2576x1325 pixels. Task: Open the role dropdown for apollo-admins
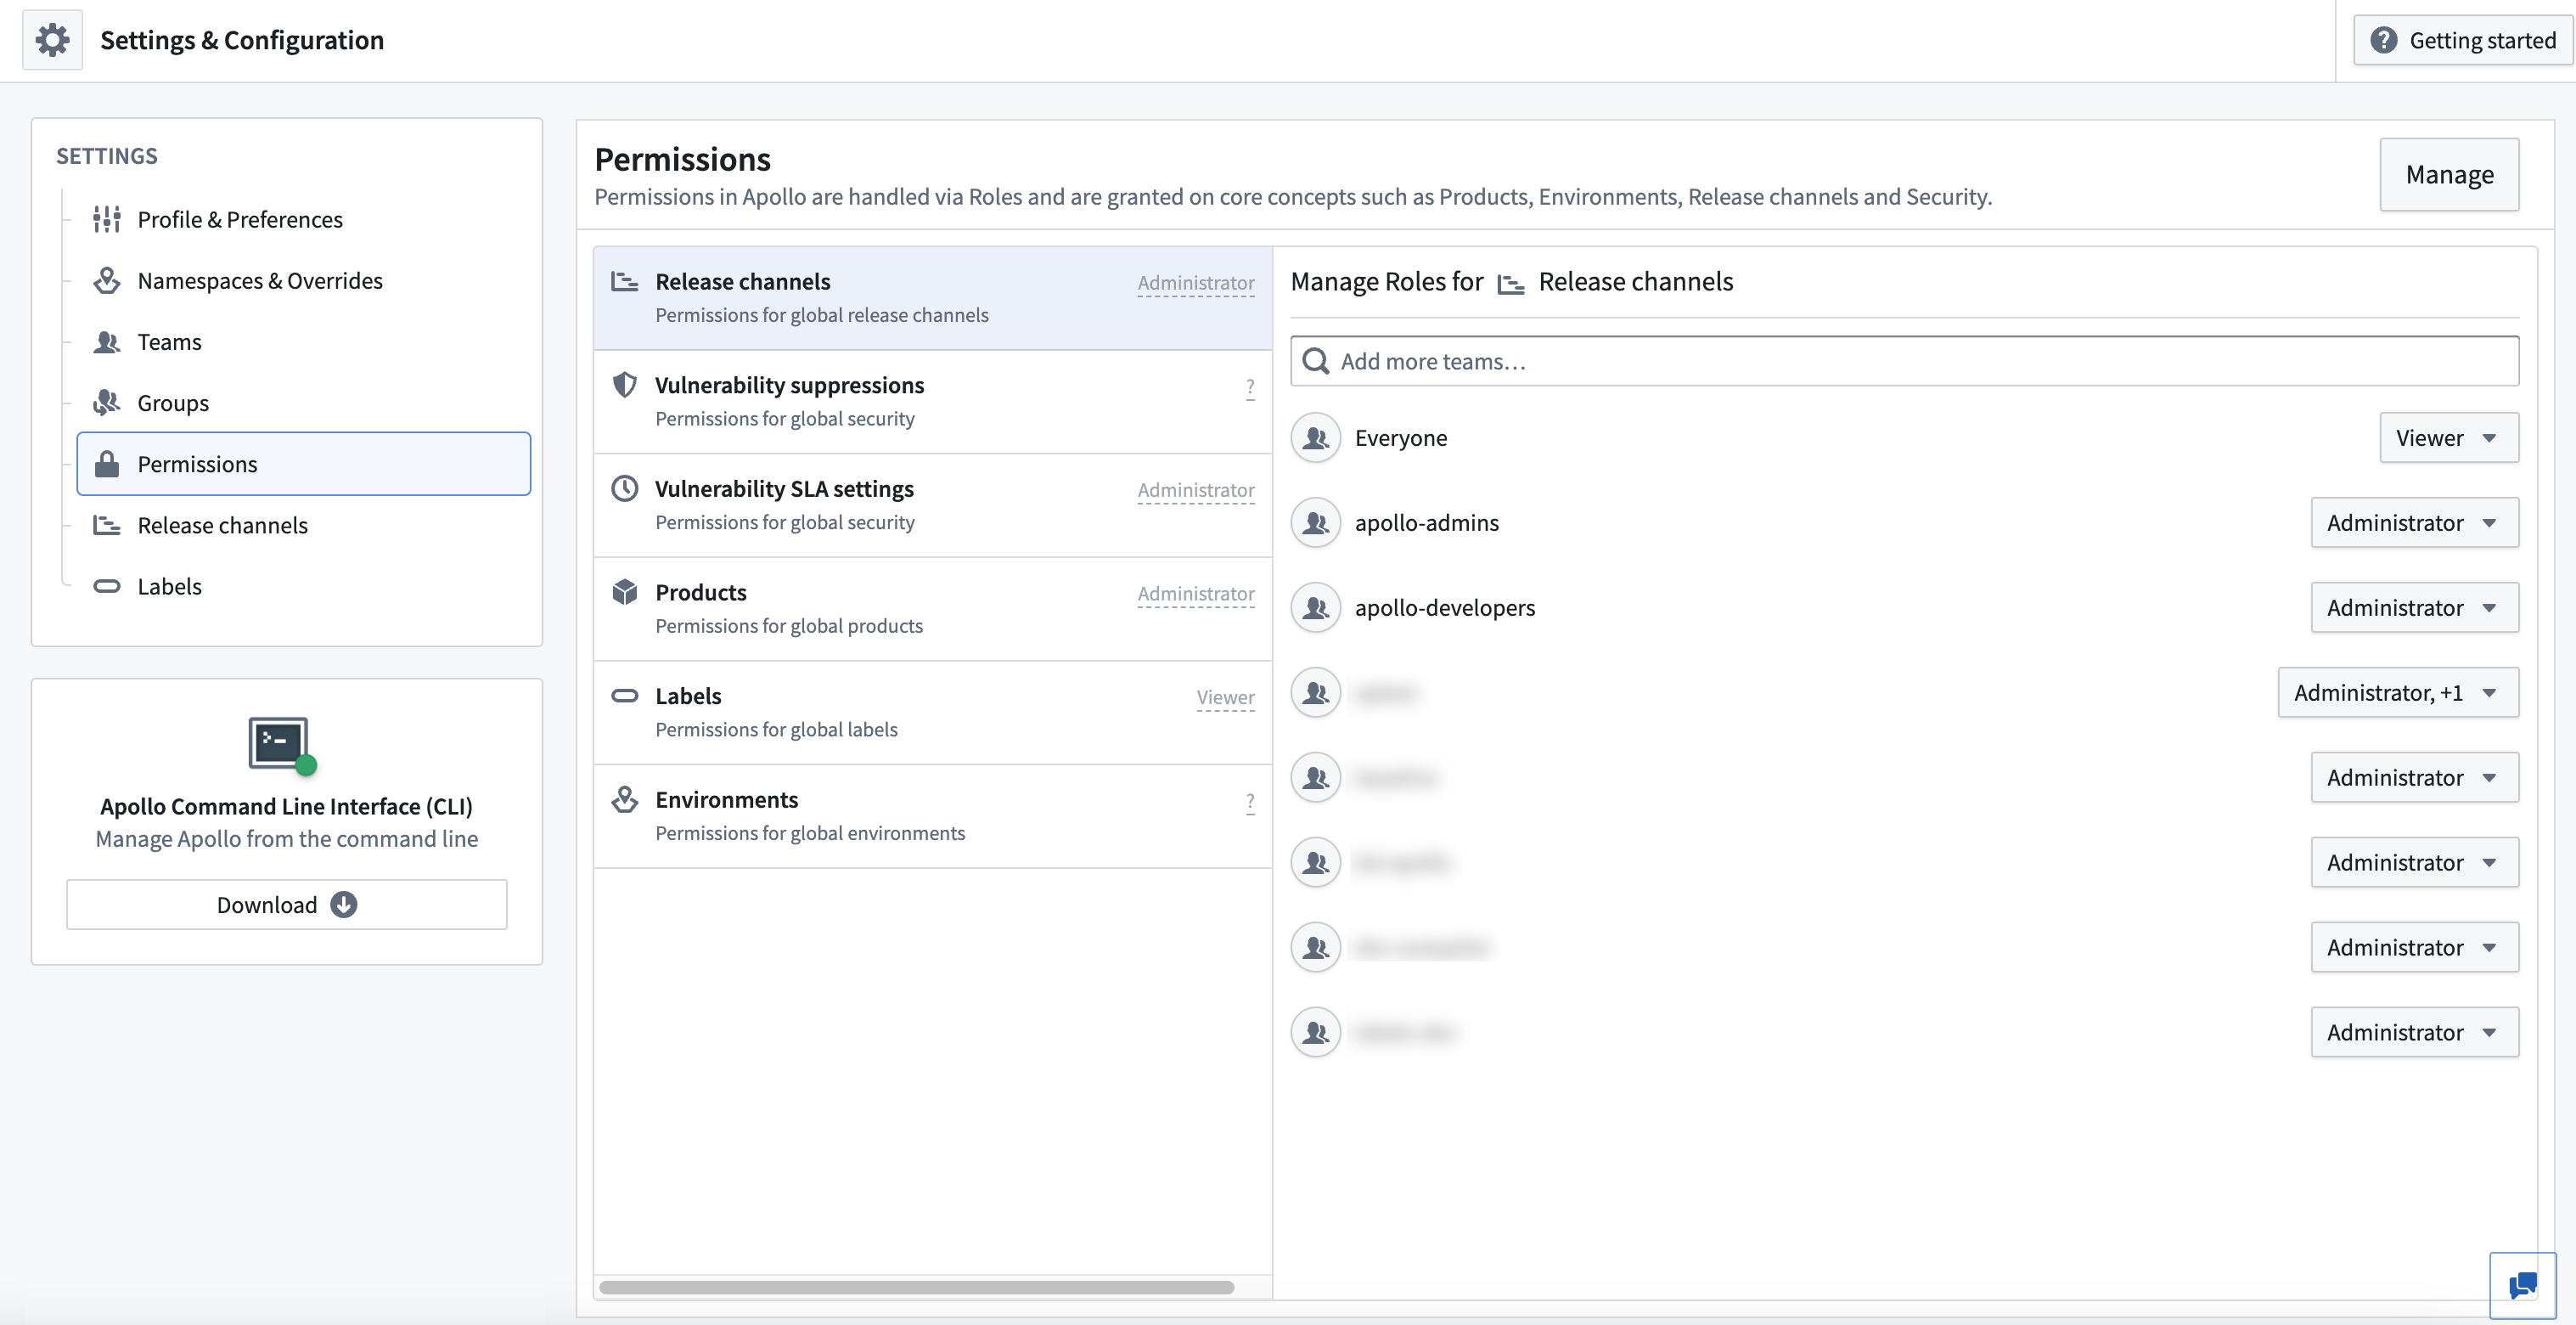point(2414,523)
